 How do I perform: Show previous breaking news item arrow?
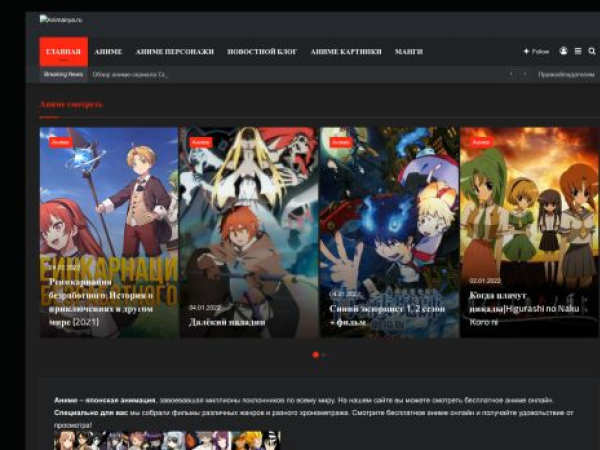[x=511, y=74]
